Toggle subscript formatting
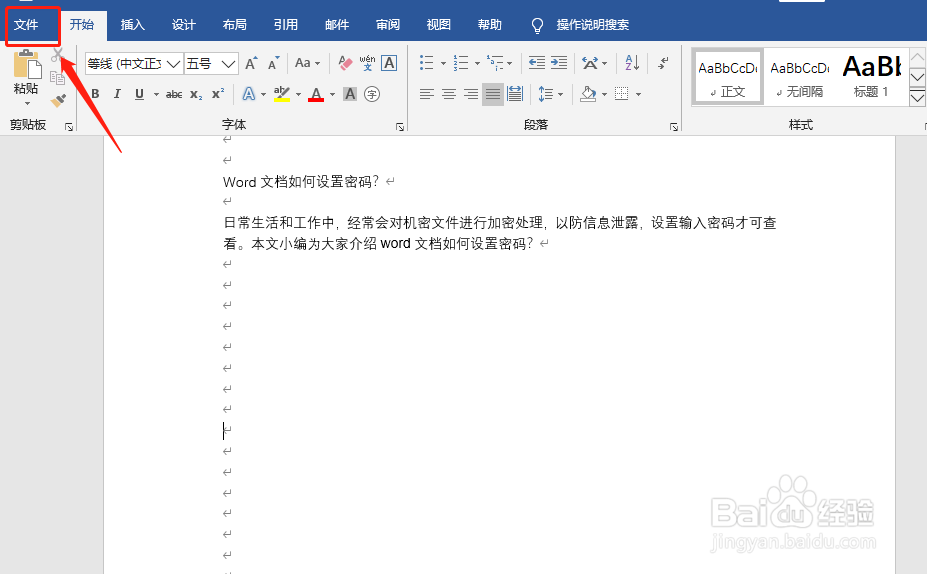927x574 pixels. click(196, 95)
